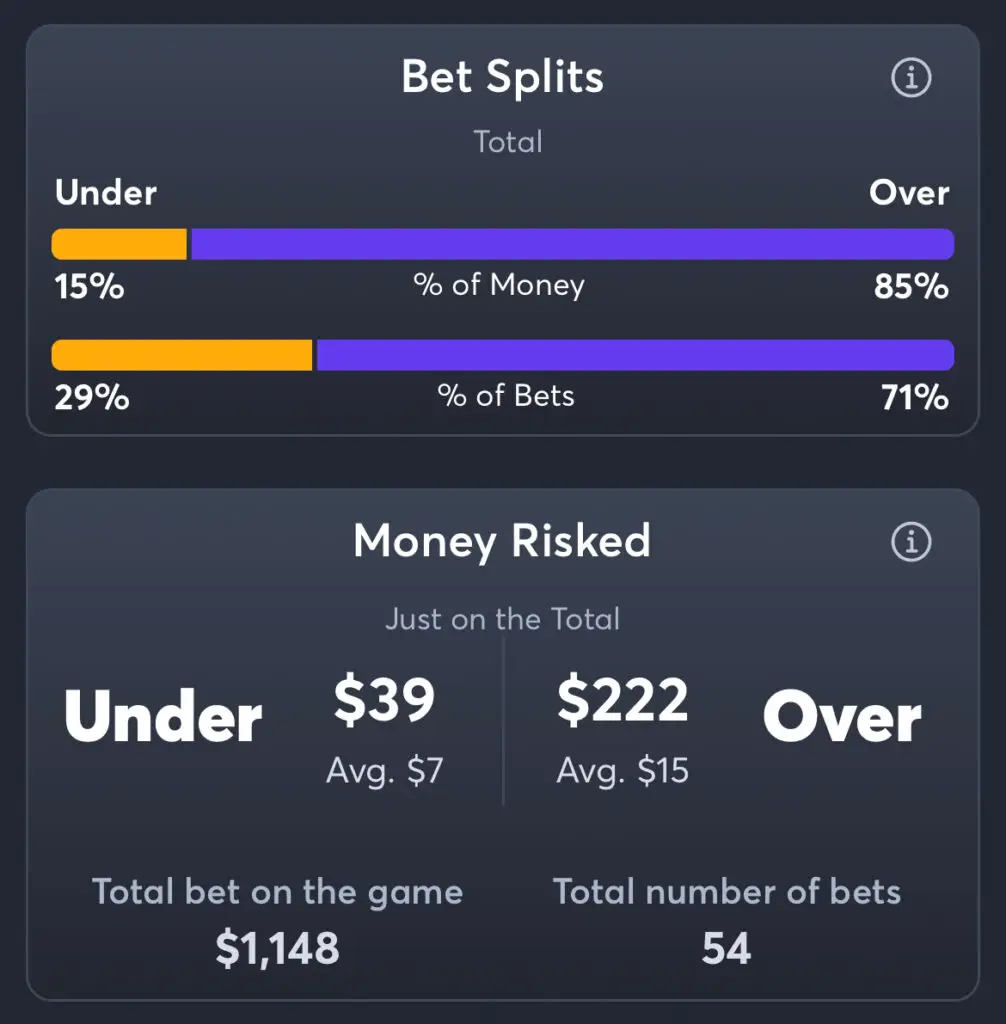Click the Total subtitle under Bet Splits
This screenshot has width=1006, height=1024.
(508, 142)
